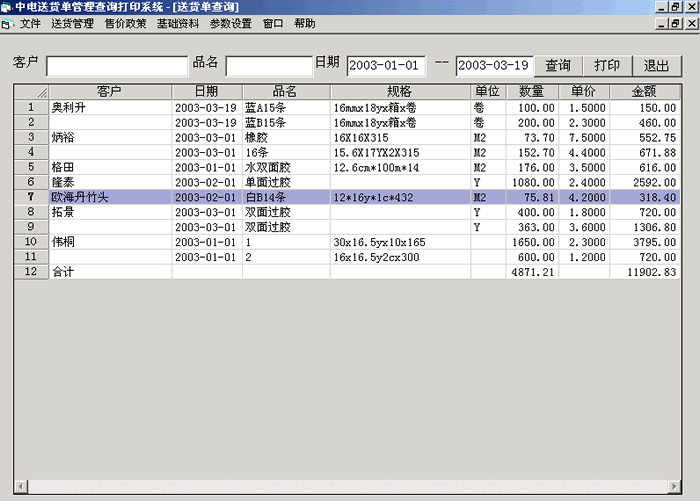700x501 pixels.
Task: Click the 数量 column header
Action: 532,92
